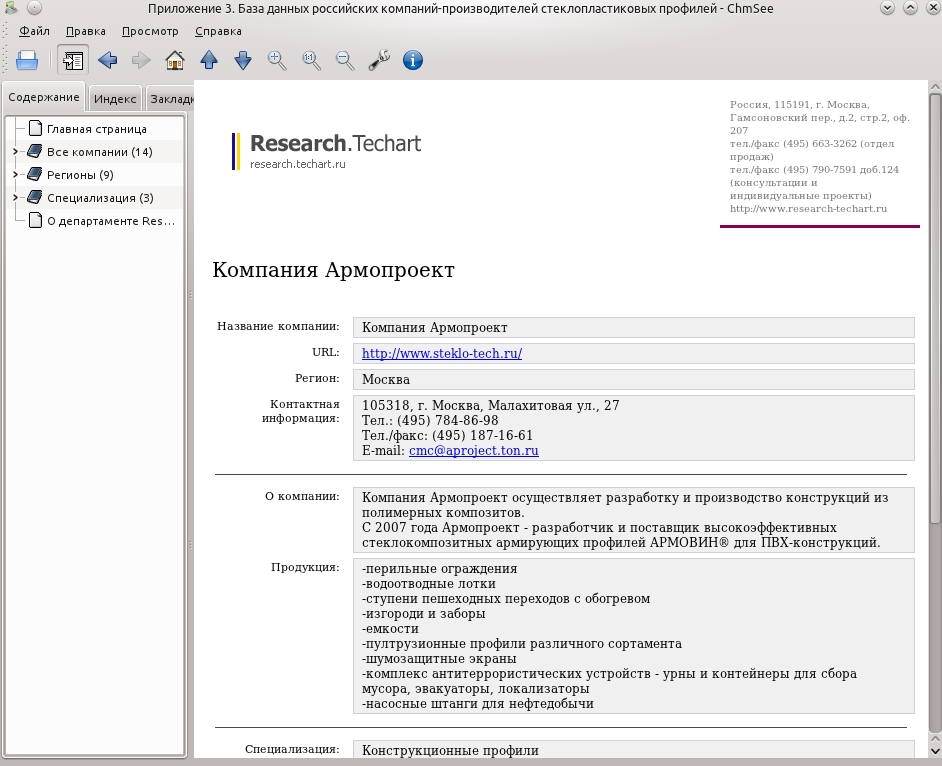
Task: Zoom out with the magnifier minus icon
Action: point(345,60)
